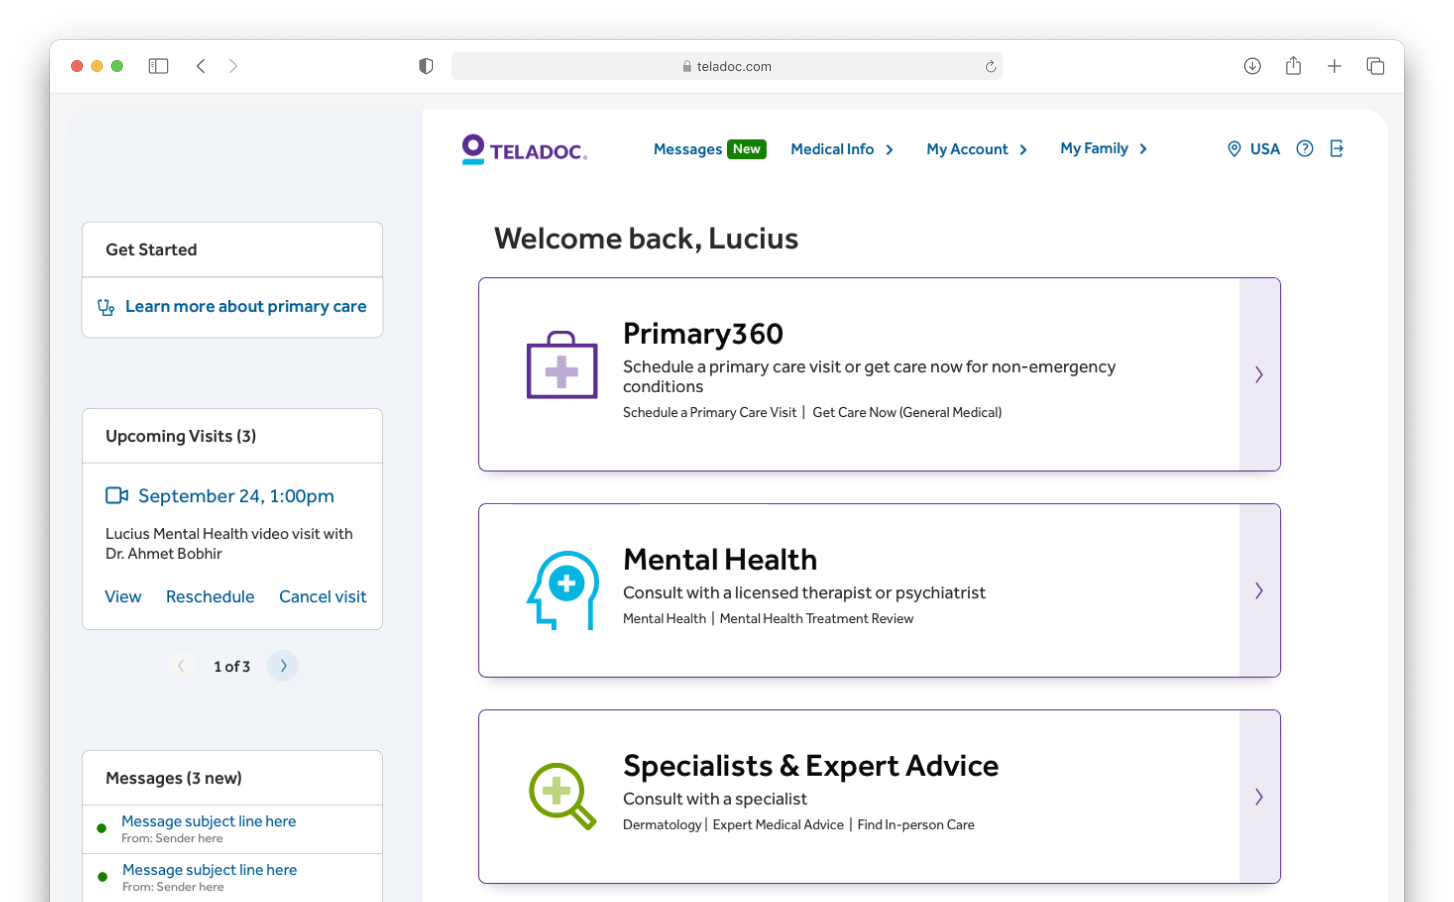Go to next upcoming visit
Viewport: 1454px width, 902px height.
pos(283,666)
